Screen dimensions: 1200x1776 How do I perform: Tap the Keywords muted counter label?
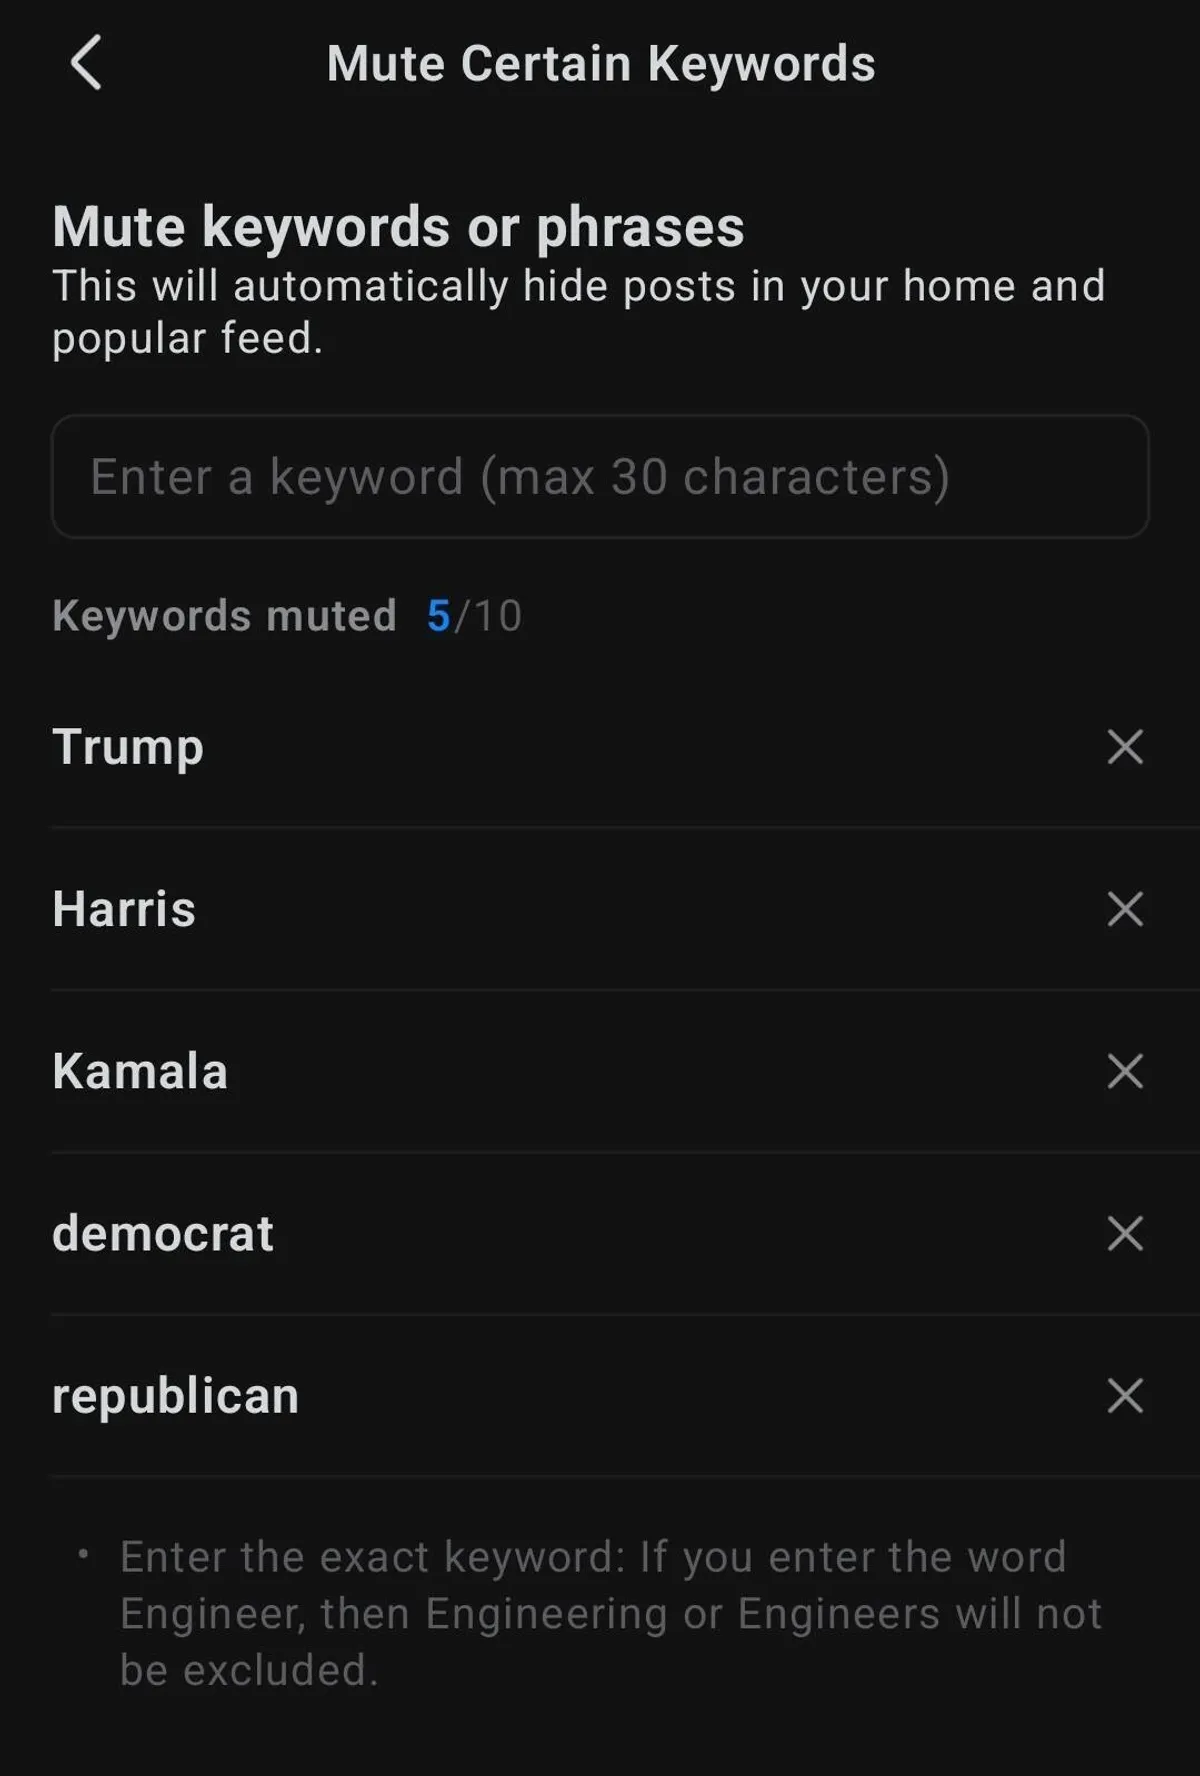tap(224, 616)
